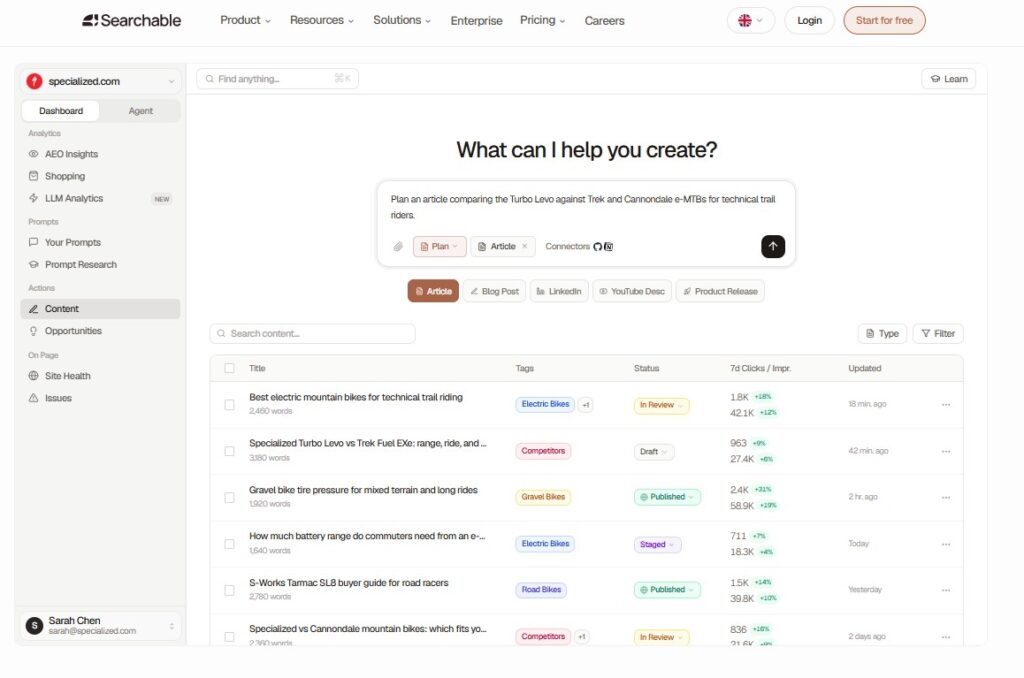Remove the Article chip with X

524,246
